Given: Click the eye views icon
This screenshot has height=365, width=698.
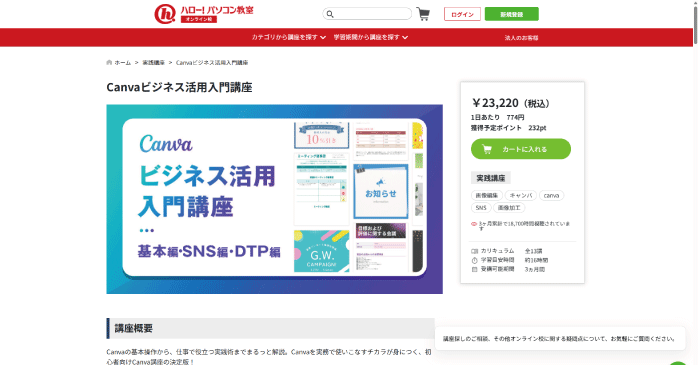Looking at the screenshot, I should [474, 224].
